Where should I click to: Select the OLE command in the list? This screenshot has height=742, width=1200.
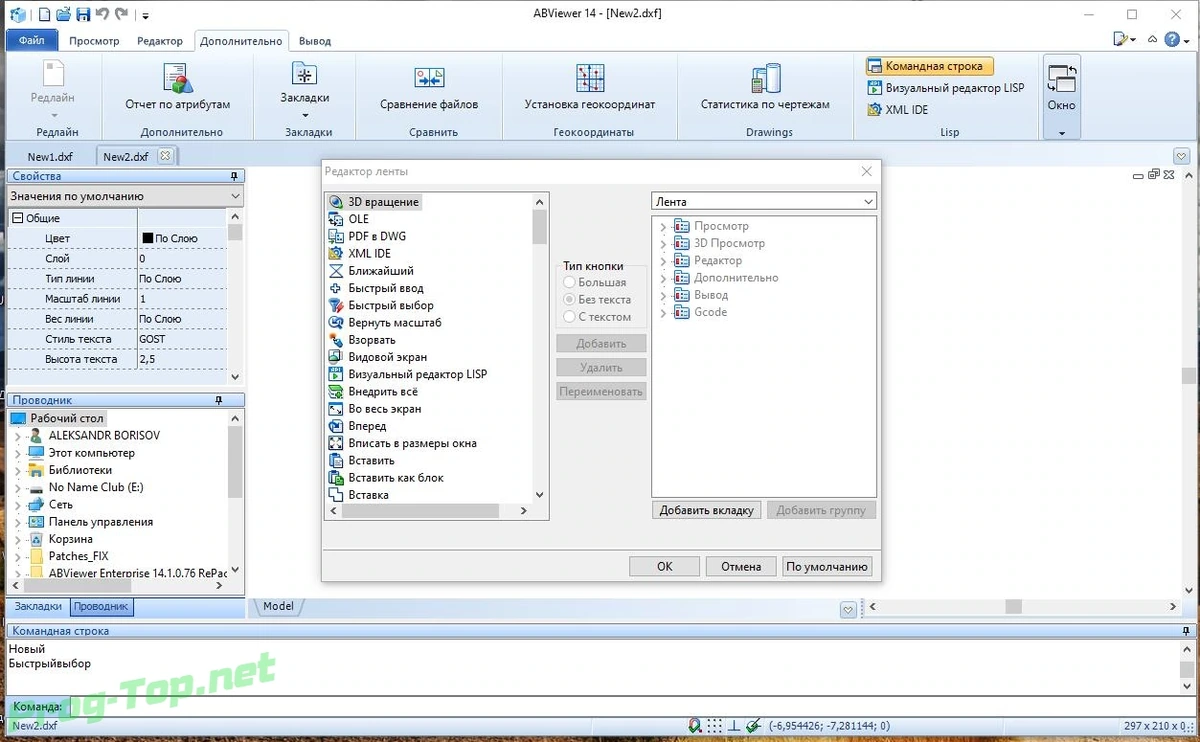point(349,219)
